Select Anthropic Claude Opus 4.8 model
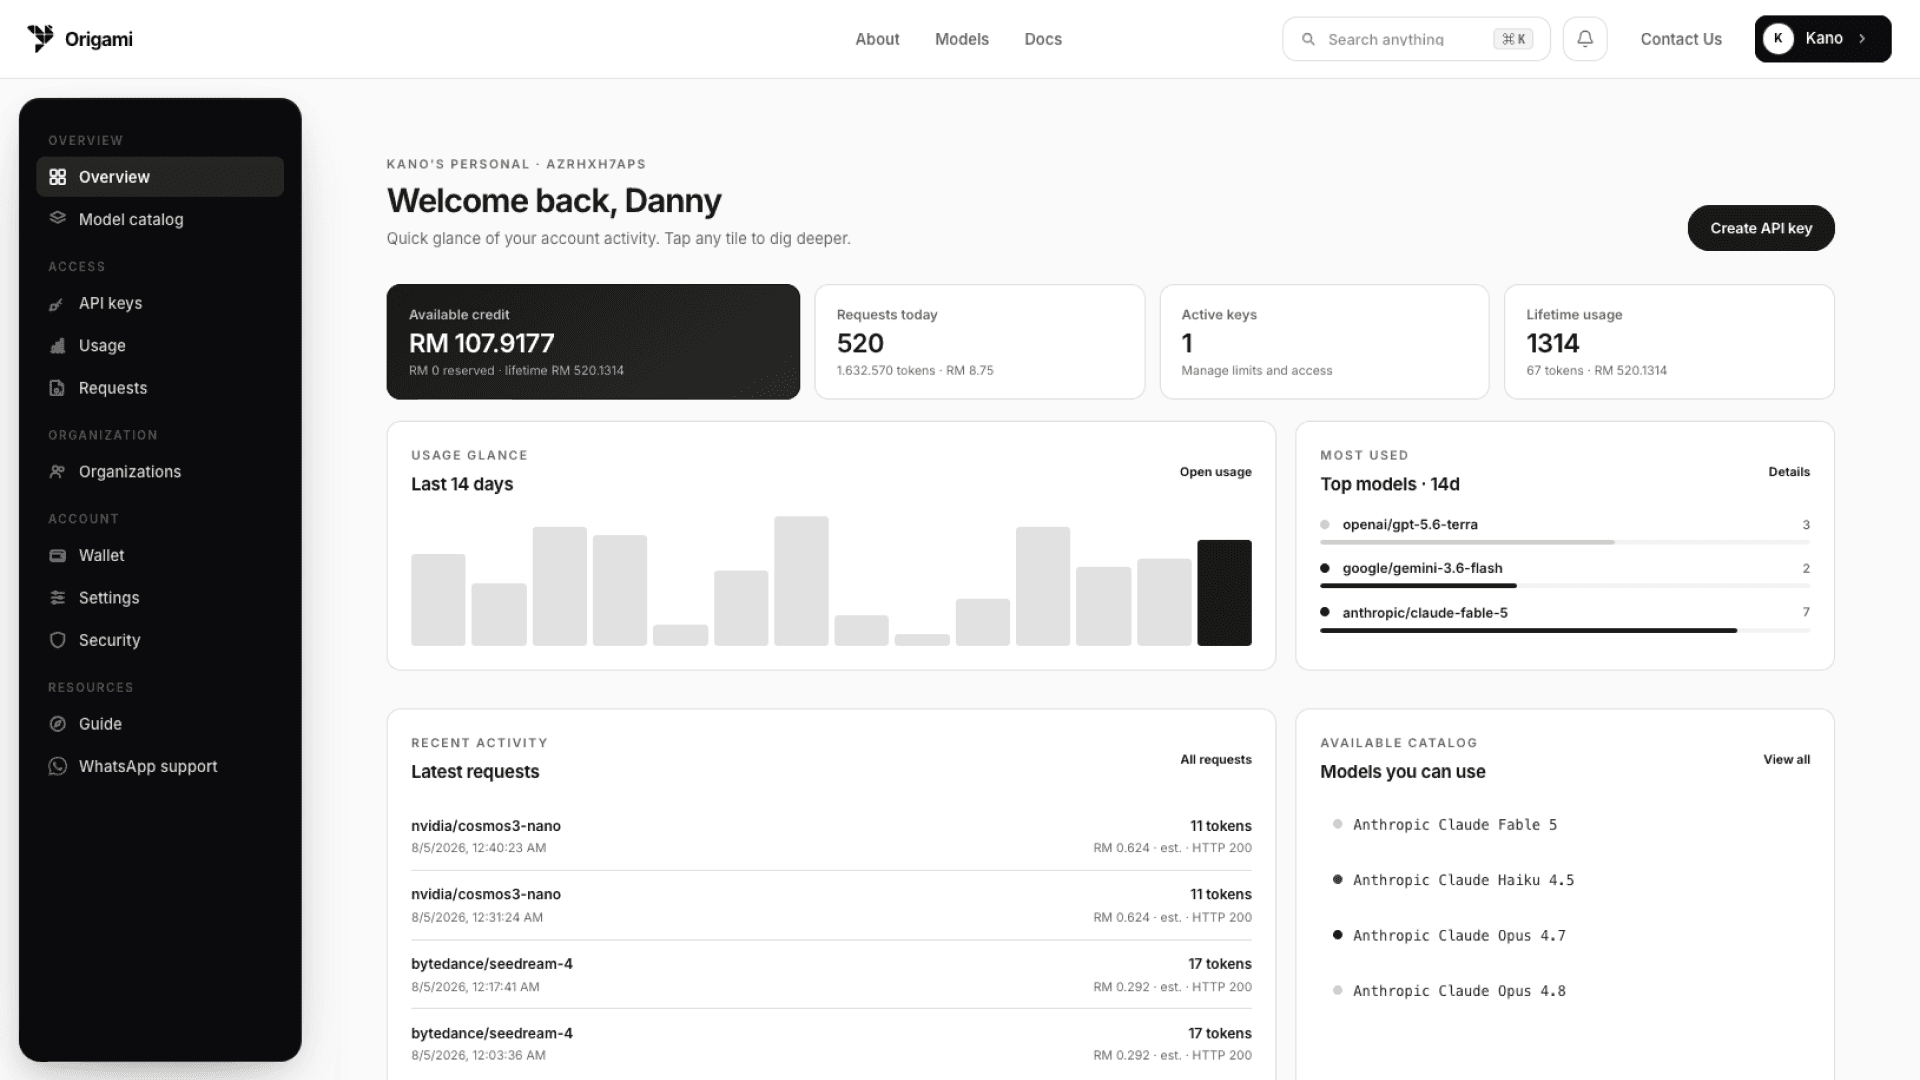The width and height of the screenshot is (1920, 1080). pyautogui.click(x=1449, y=991)
